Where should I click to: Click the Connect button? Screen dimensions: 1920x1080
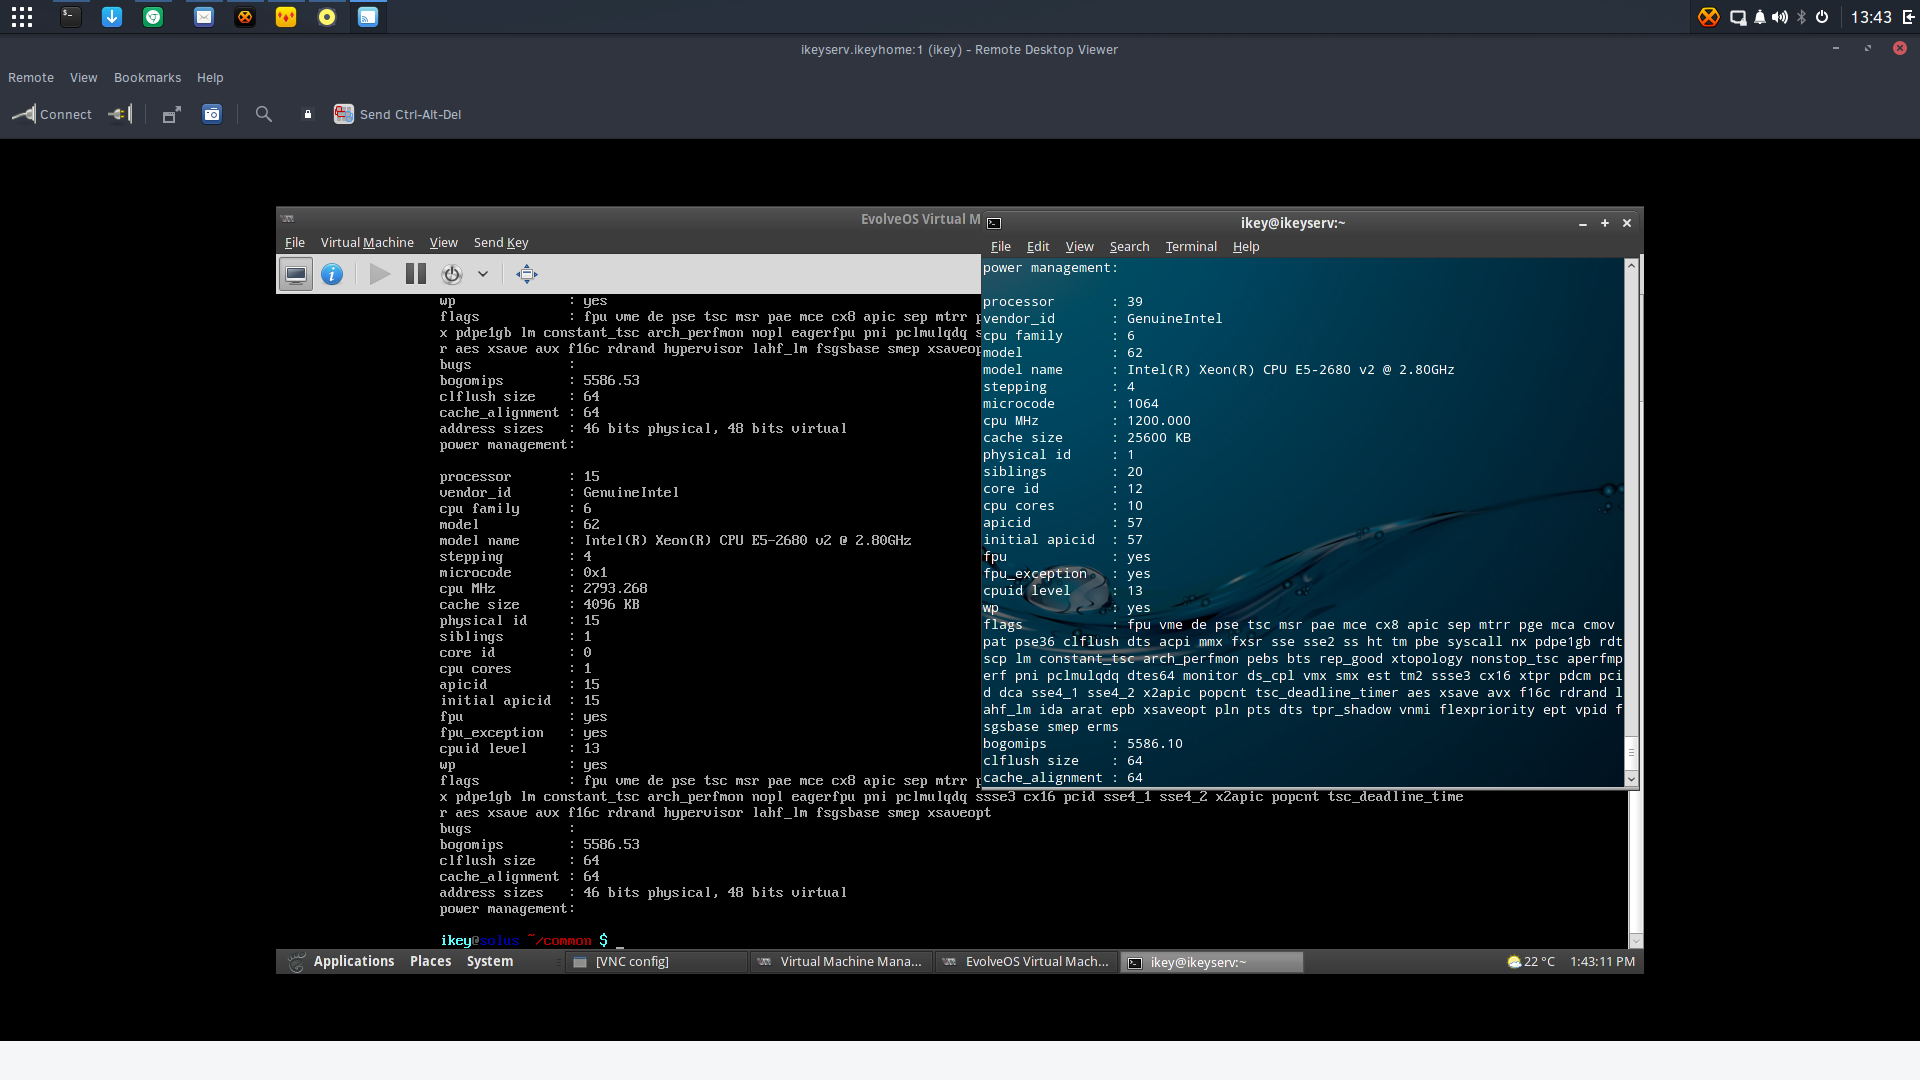pyautogui.click(x=52, y=114)
